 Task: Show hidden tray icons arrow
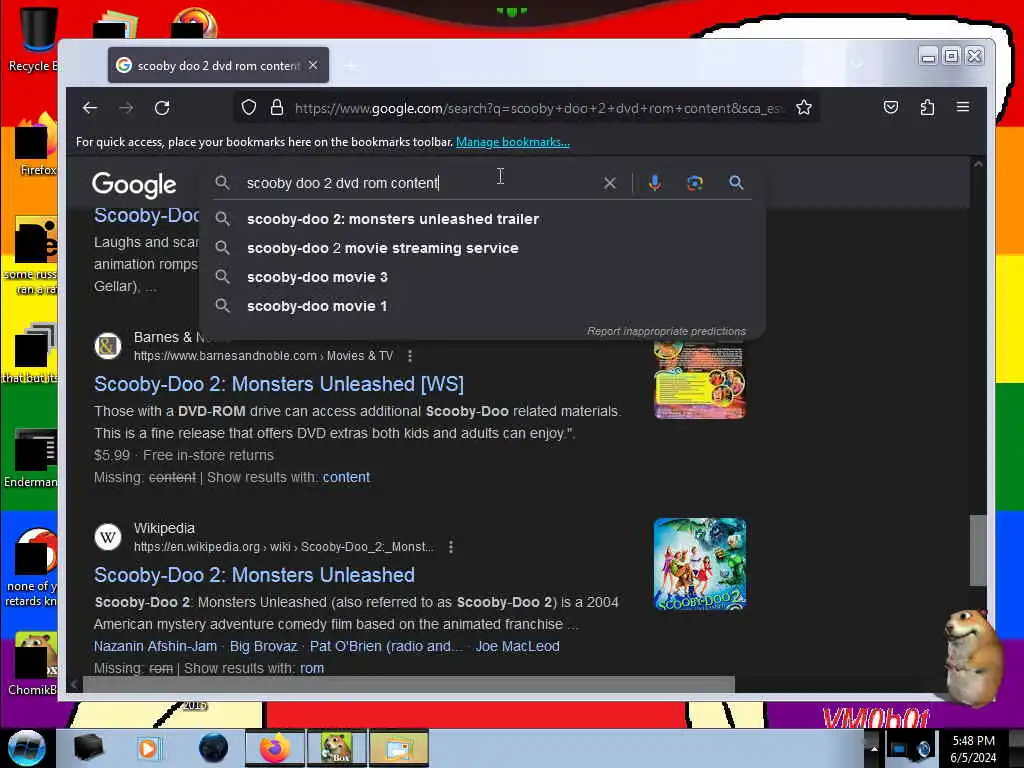point(874,748)
